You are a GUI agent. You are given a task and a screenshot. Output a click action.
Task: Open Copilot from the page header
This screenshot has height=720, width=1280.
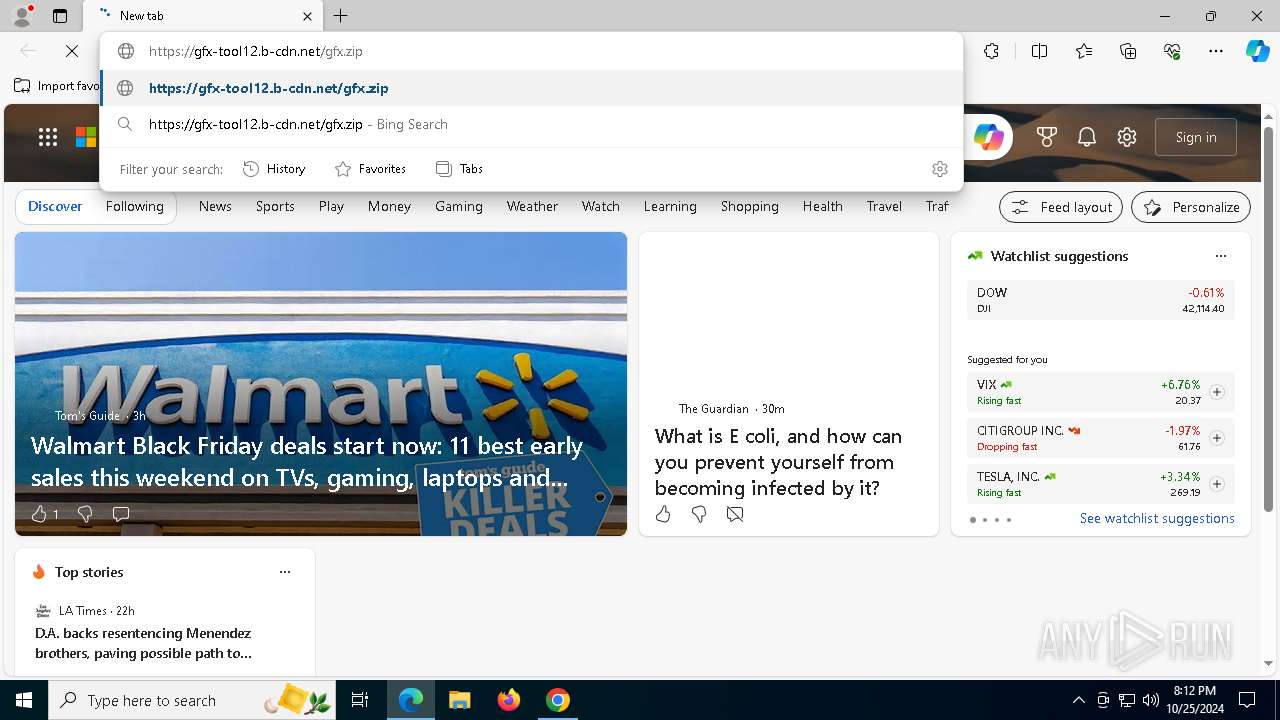pos(988,137)
